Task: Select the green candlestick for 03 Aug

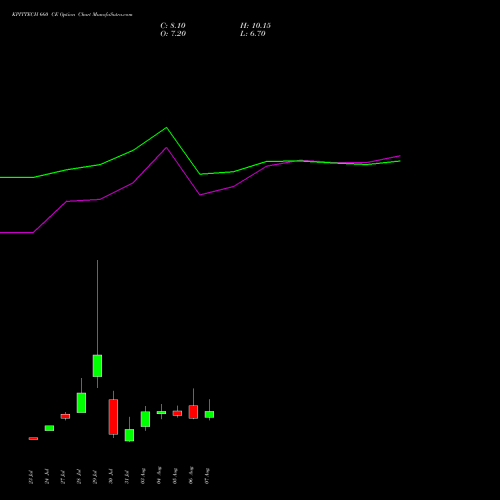Action: click(x=145, y=419)
